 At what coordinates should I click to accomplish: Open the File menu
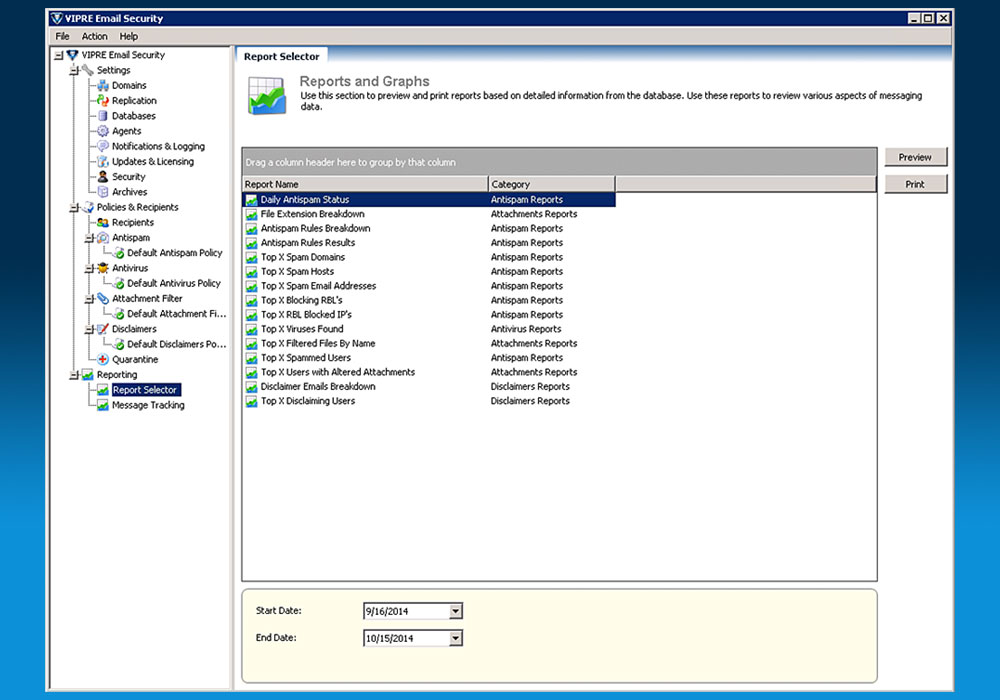(x=62, y=36)
